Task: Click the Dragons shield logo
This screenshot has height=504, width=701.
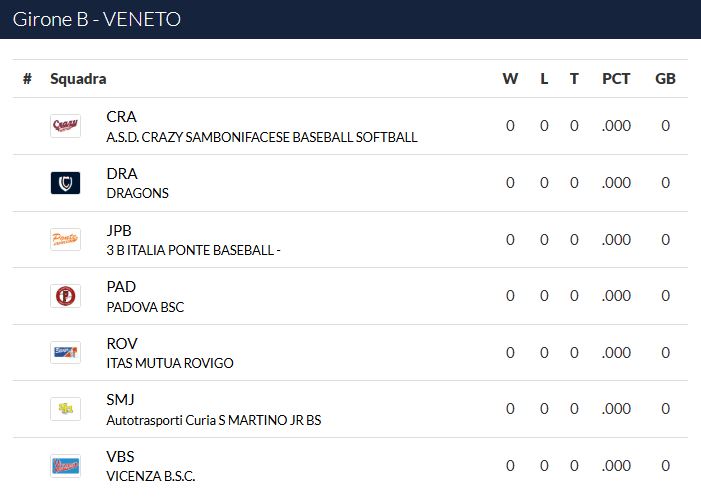Action: 65,183
